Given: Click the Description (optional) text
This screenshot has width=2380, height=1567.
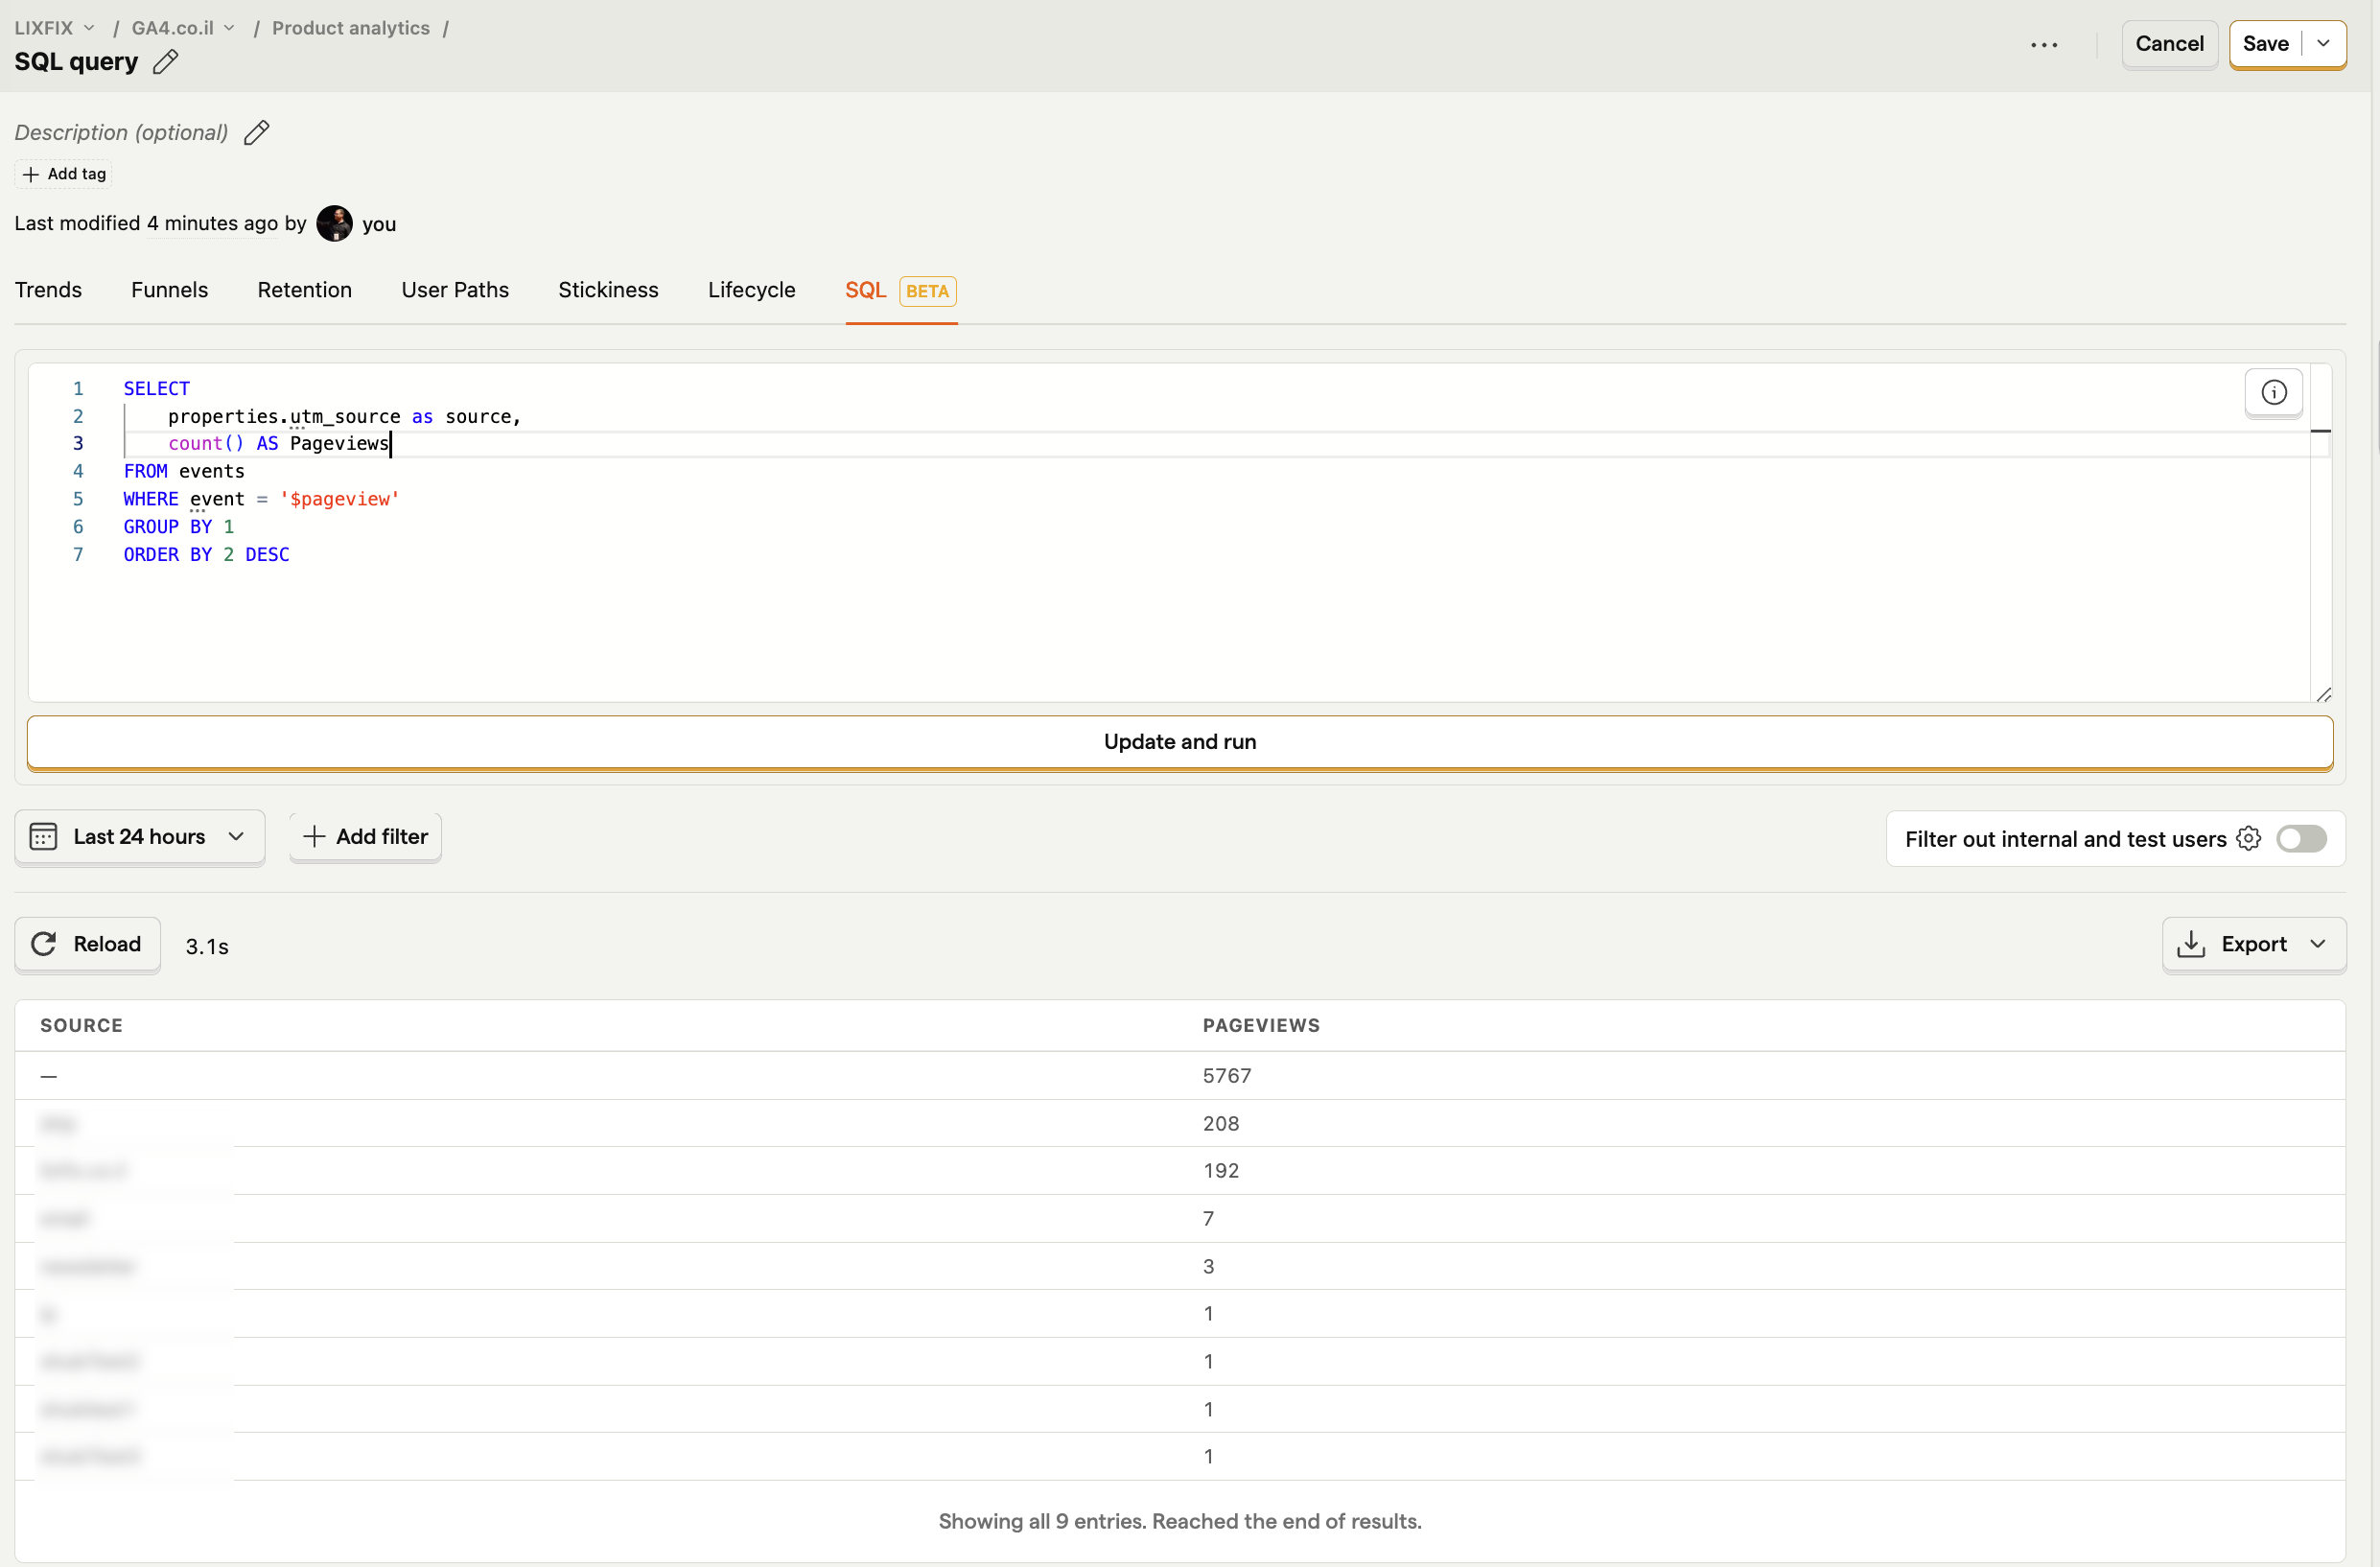Looking at the screenshot, I should coord(121,133).
